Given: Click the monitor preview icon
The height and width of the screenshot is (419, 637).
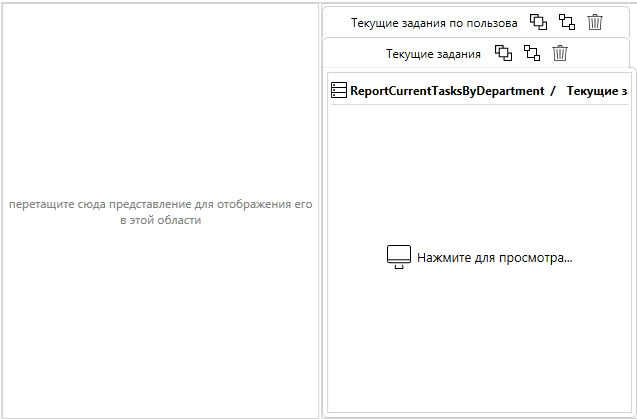Looking at the screenshot, I should click(399, 257).
